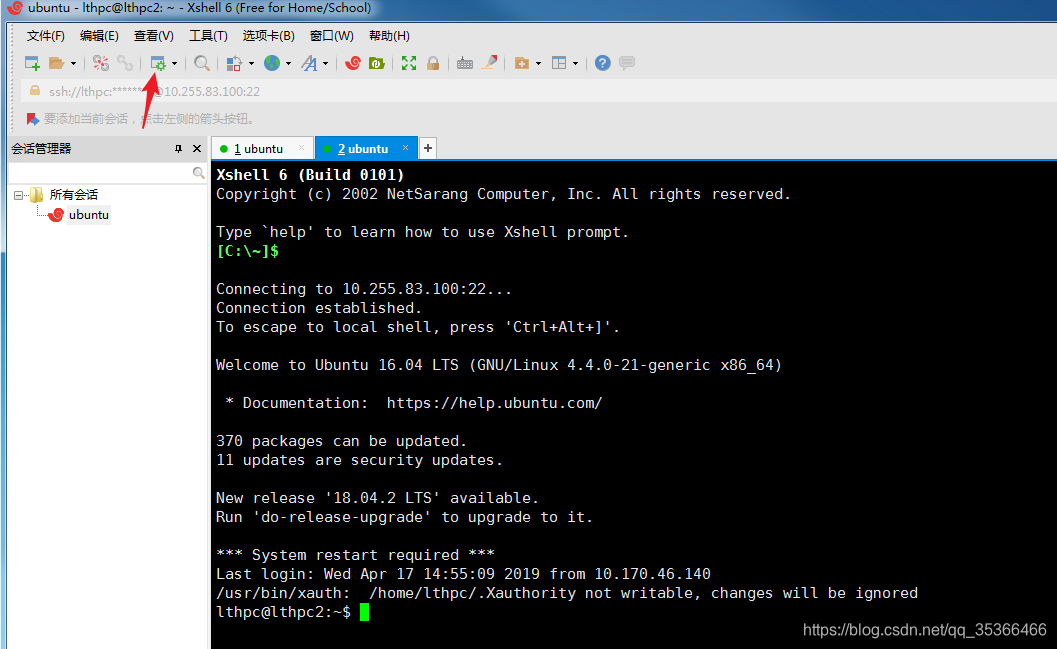This screenshot has height=649, width=1057.
Task: Click the Reconnect chain-link icon
Action: click(x=125, y=63)
